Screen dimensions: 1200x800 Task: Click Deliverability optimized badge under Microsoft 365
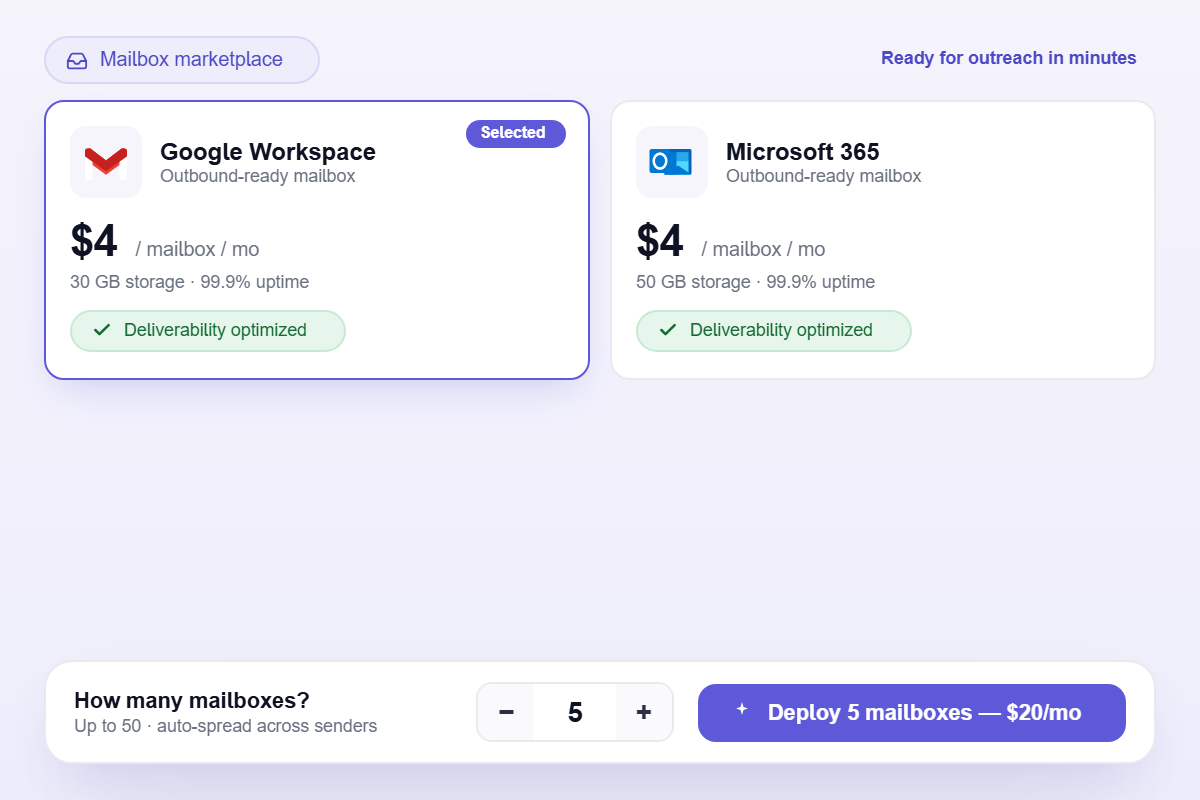(x=774, y=330)
